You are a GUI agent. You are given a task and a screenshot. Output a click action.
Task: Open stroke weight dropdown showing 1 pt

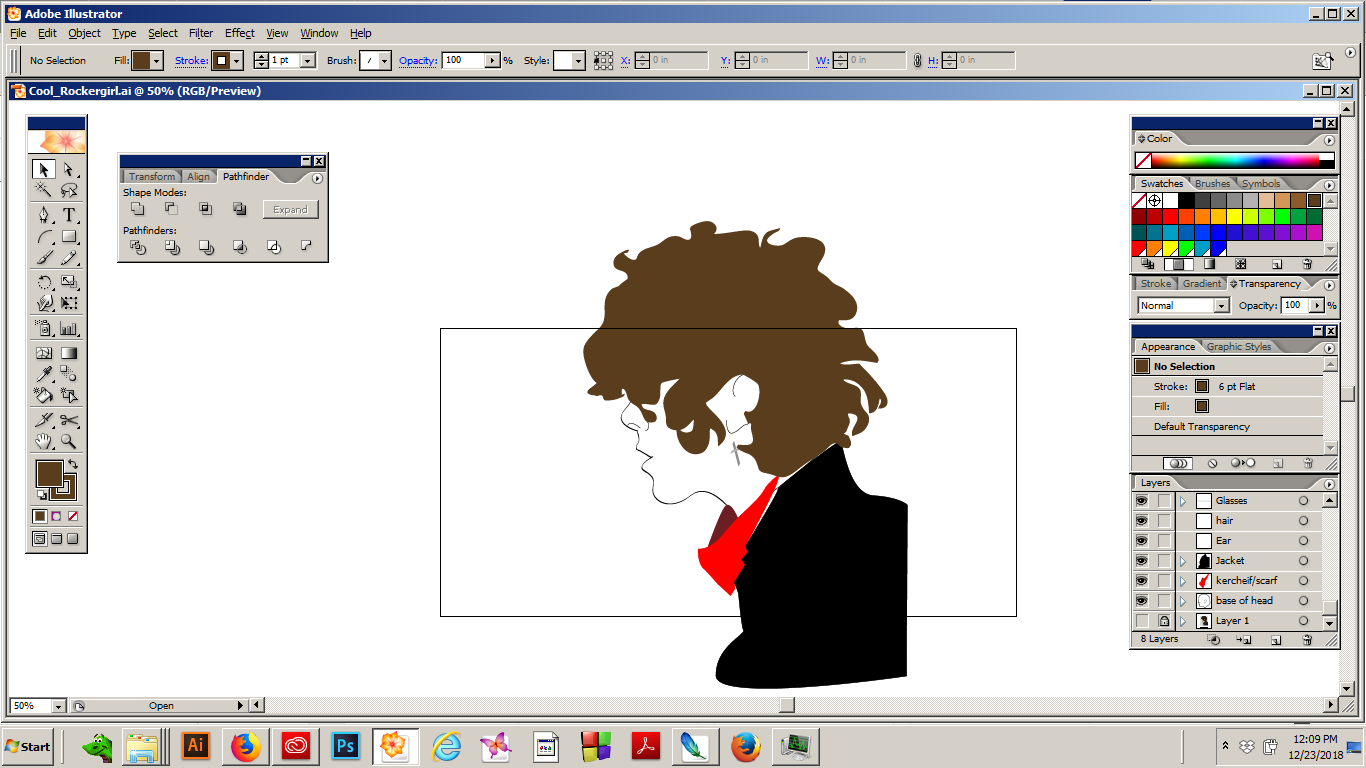(x=307, y=61)
